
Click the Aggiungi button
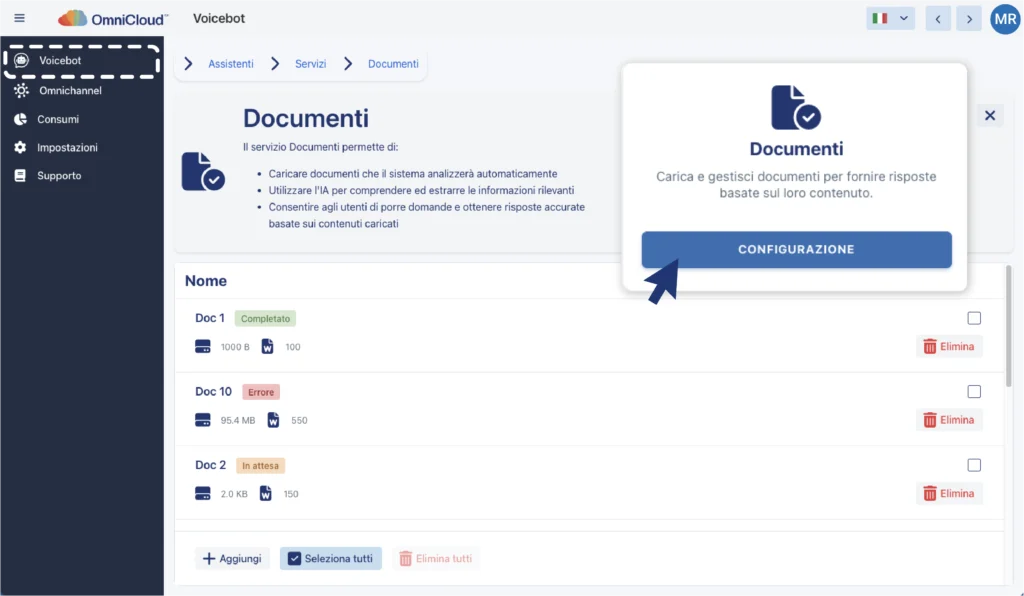click(232, 558)
